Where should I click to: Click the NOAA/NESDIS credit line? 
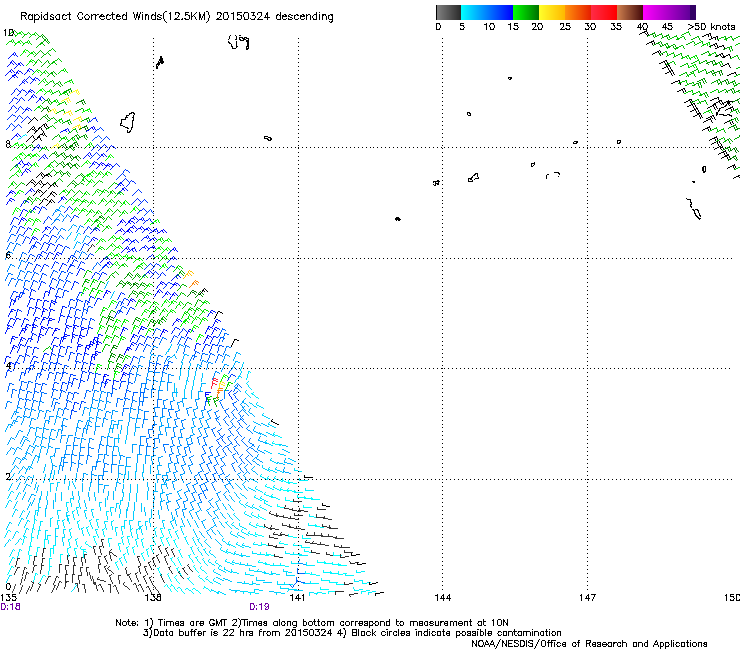click(589, 643)
